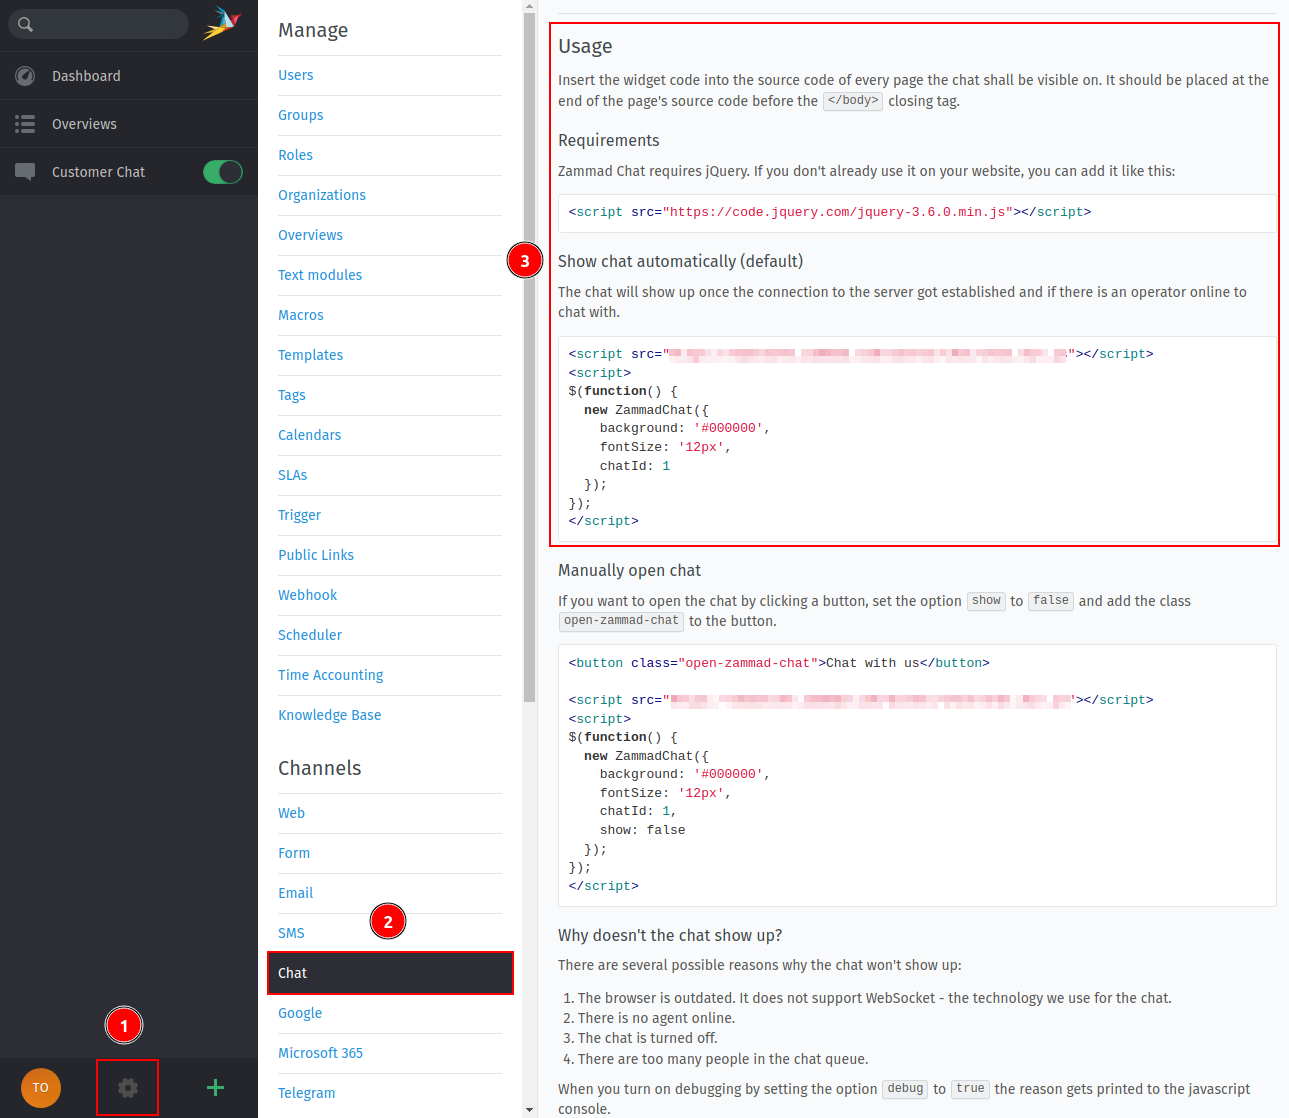Go to Macros settings

(x=301, y=315)
